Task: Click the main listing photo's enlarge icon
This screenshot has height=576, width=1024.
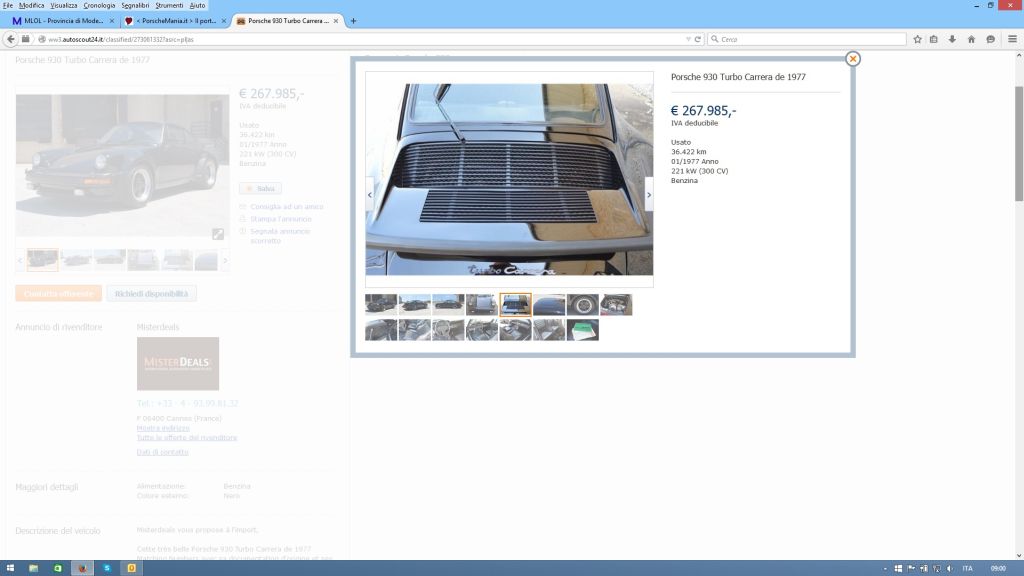Action: pos(217,234)
